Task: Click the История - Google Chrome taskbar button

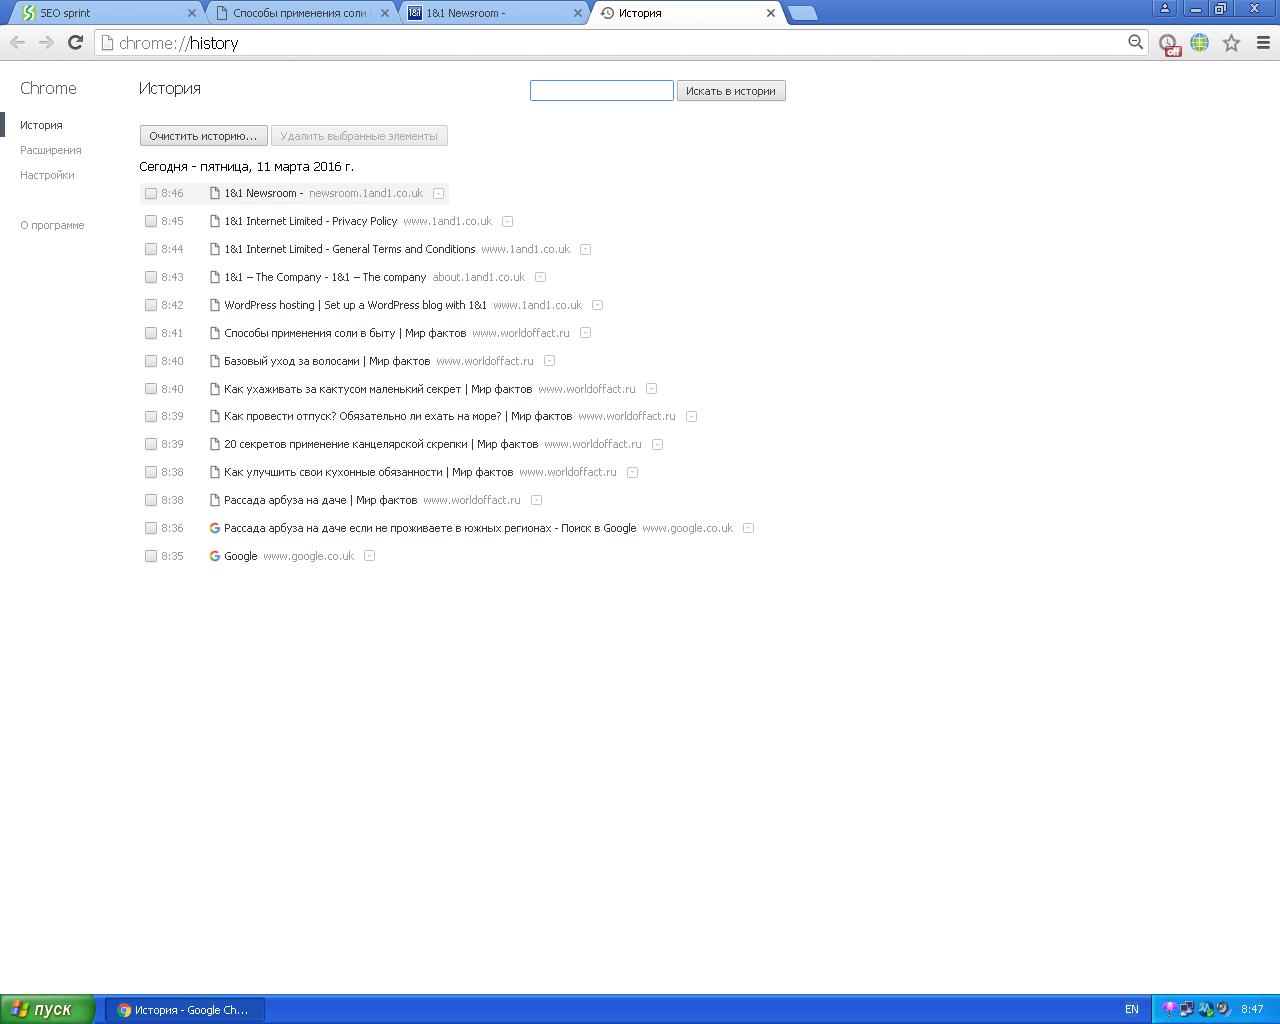Action: [x=185, y=1010]
